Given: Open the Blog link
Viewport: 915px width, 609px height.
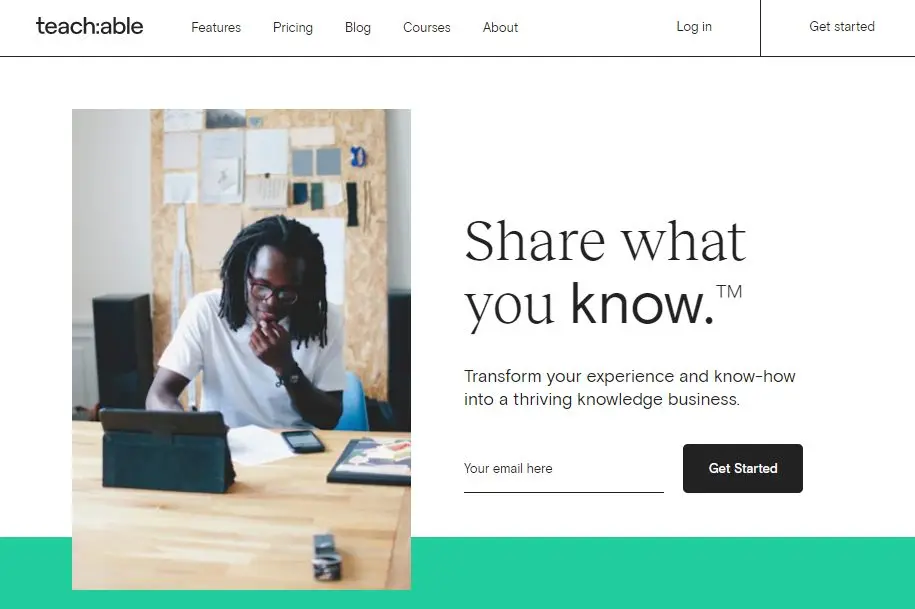Looking at the screenshot, I should click(358, 27).
